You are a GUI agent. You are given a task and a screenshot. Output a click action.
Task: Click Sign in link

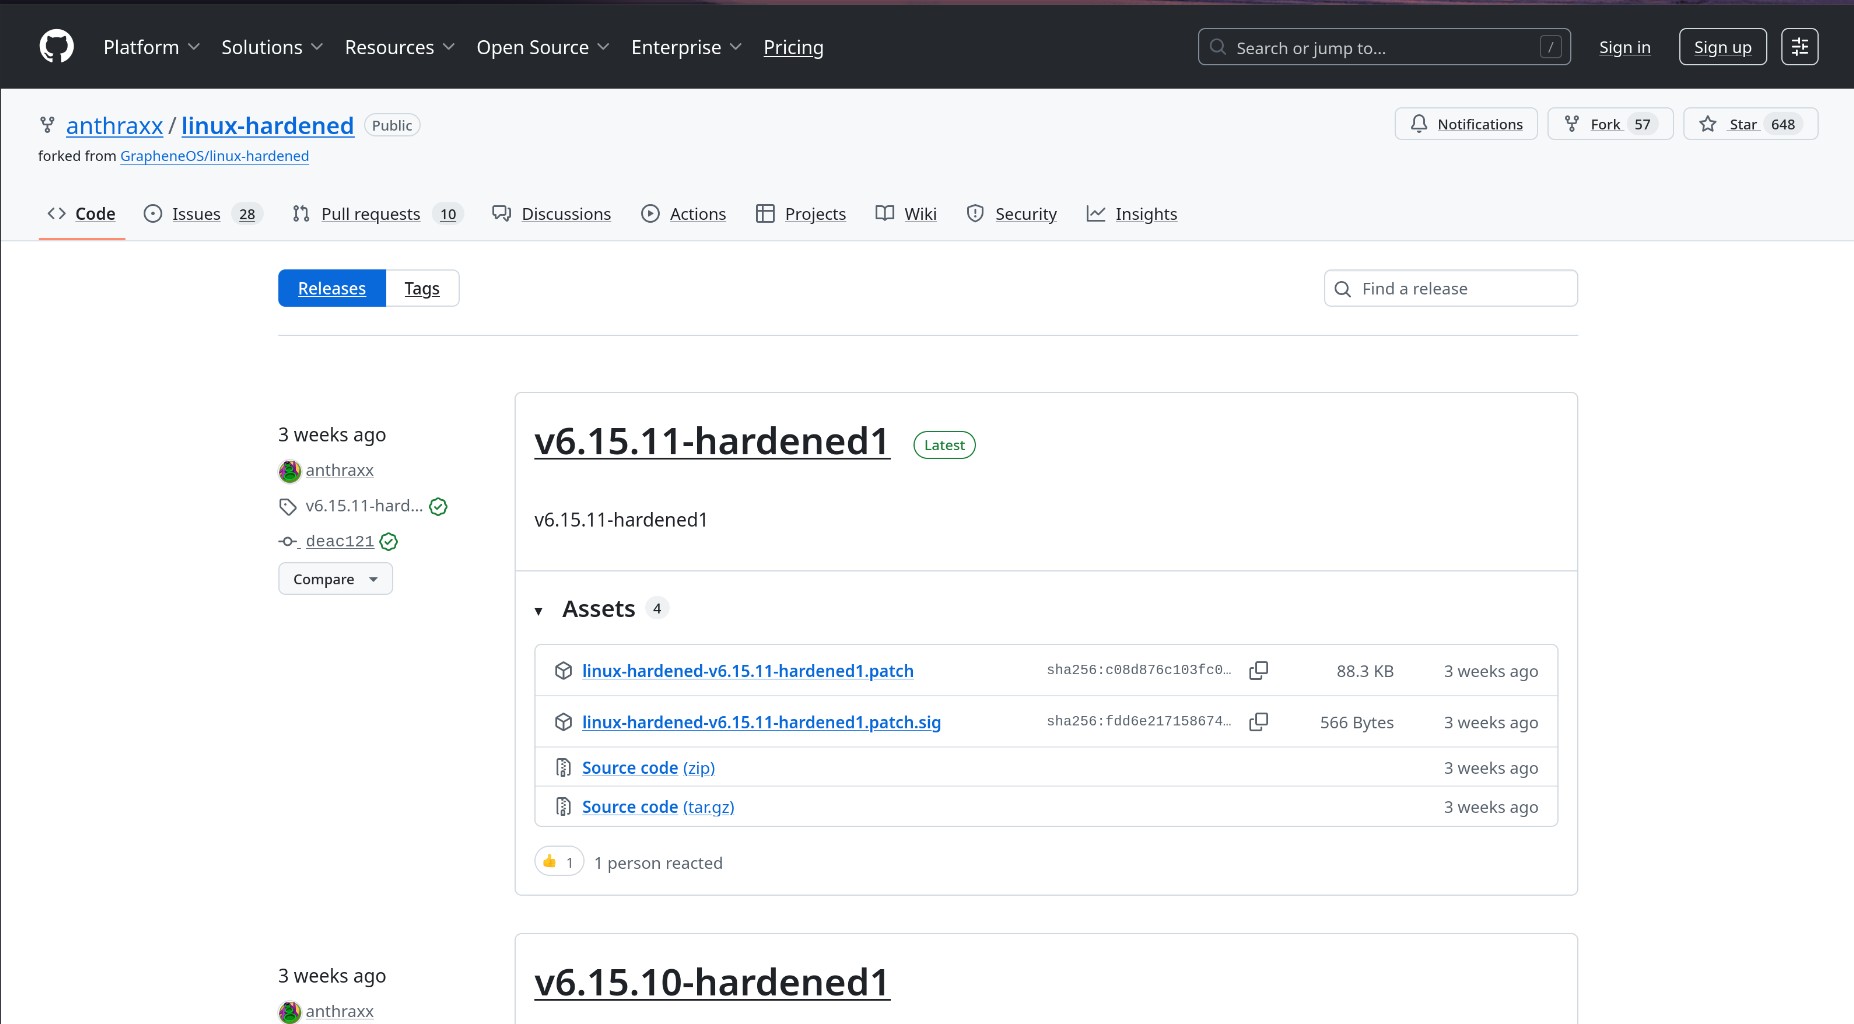point(1624,47)
